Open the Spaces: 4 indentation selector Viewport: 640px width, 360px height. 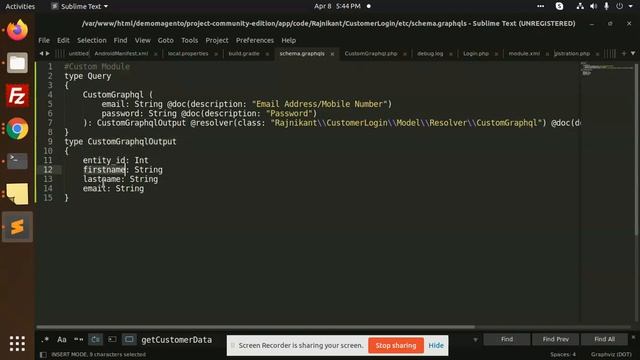click(x=562, y=354)
